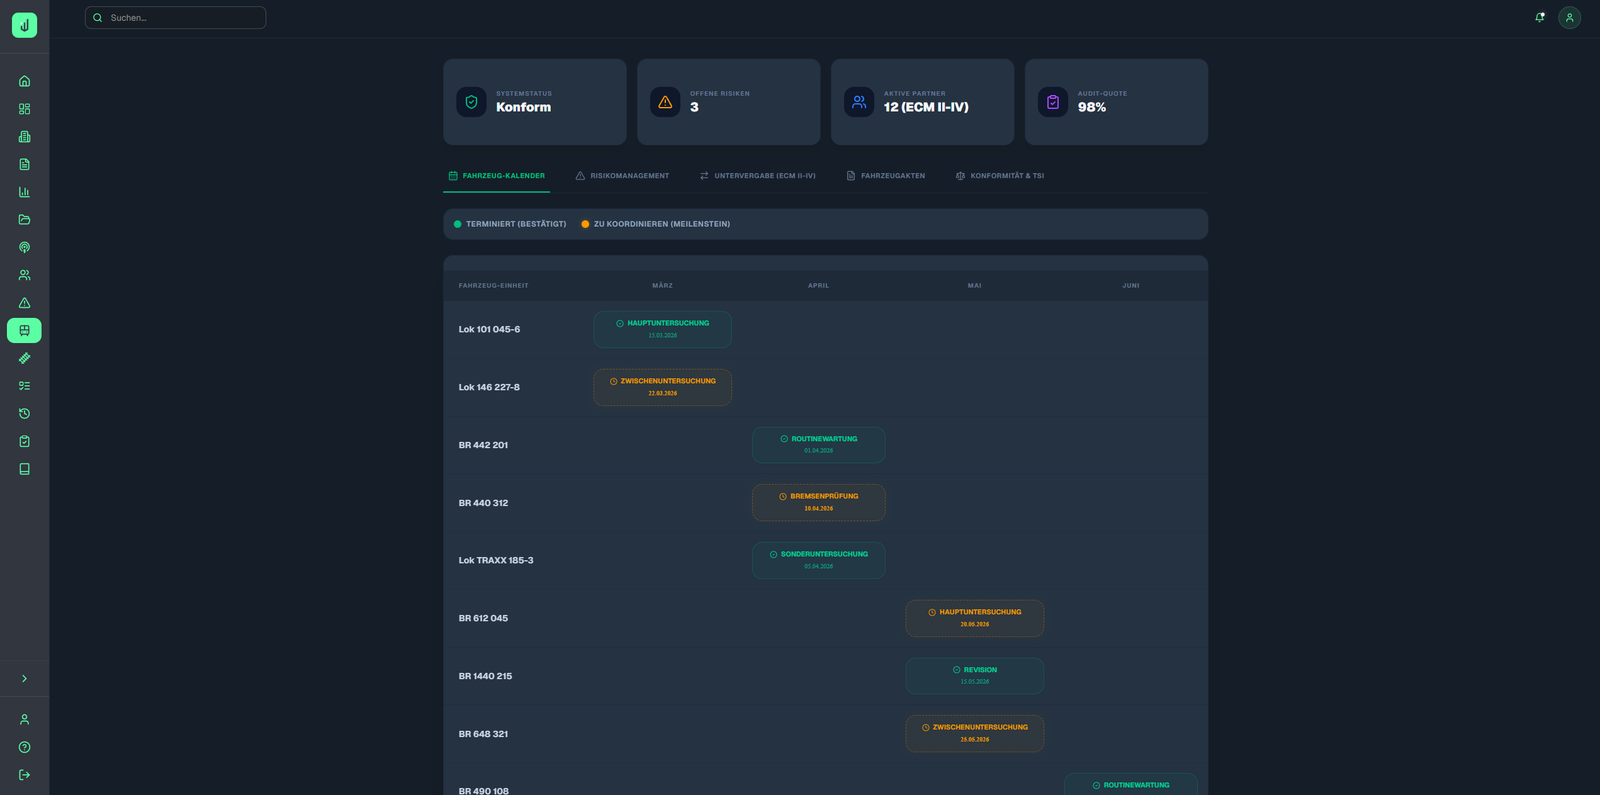Open the history clock sidebar icon
Screen dimensions: 1600x795
(x=24, y=413)
